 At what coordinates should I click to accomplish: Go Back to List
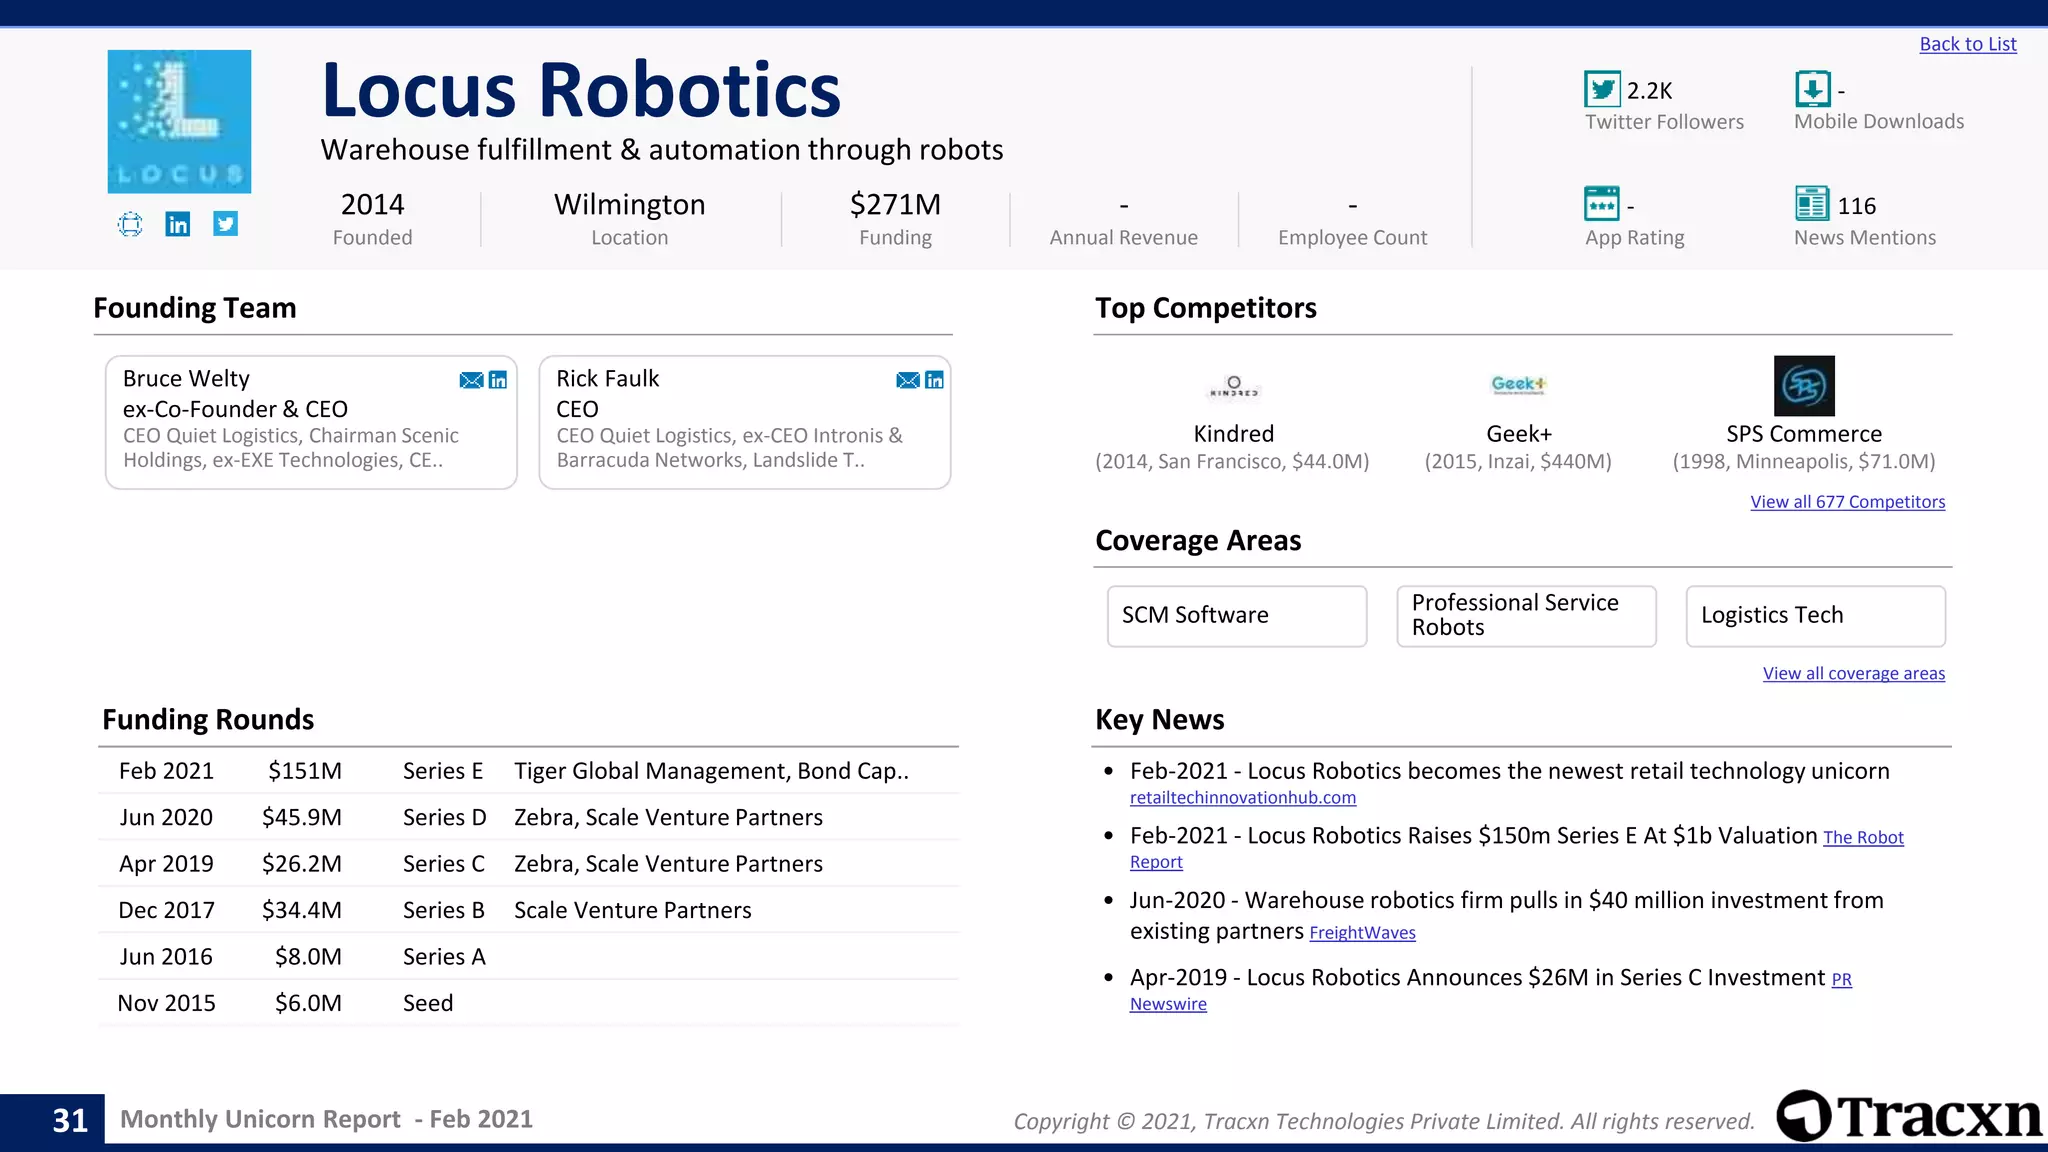1968,44
